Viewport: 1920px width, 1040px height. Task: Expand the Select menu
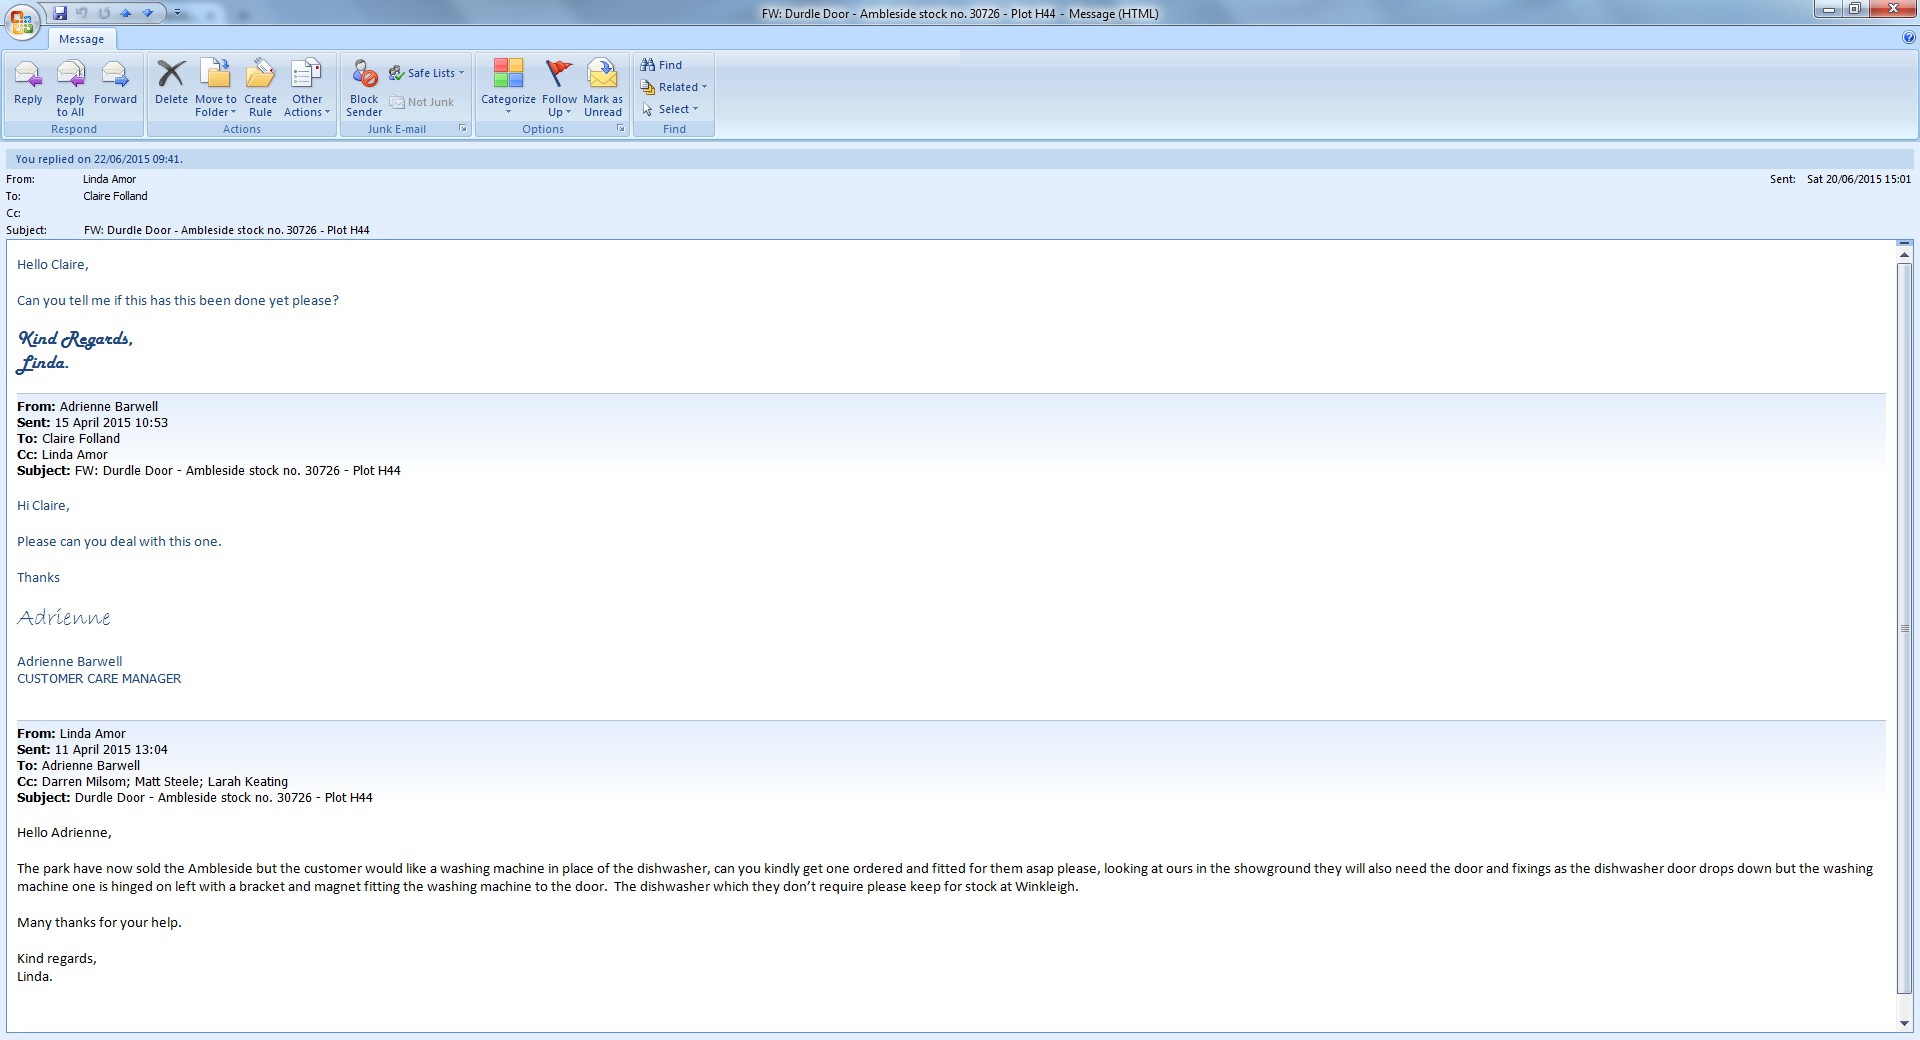670,109
